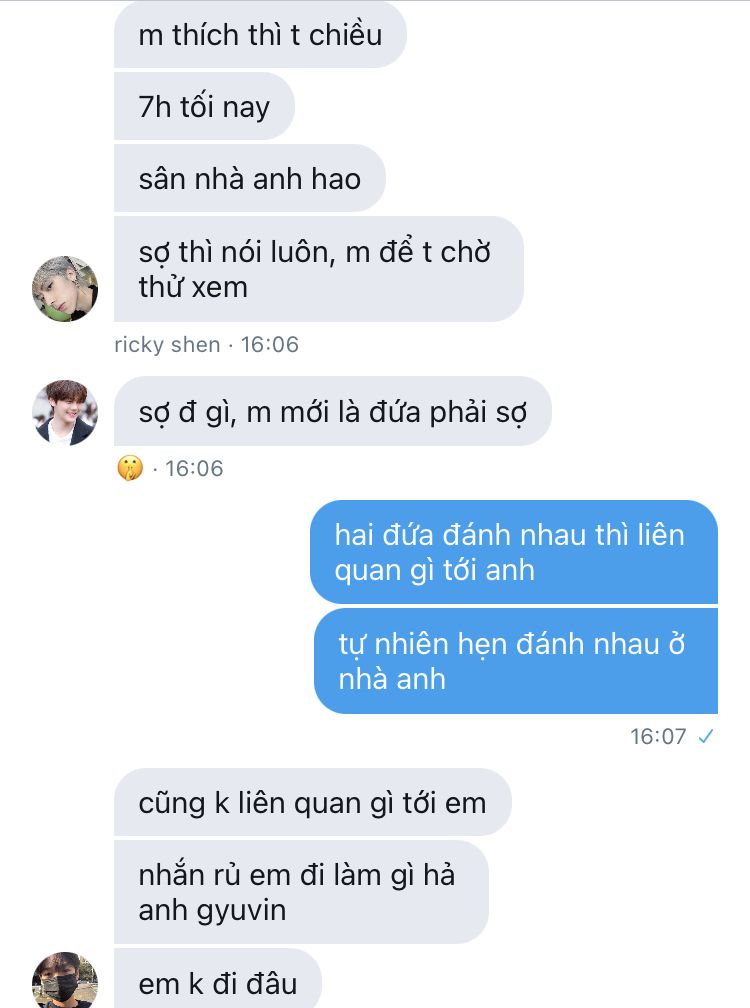Image resolution: width=750 pixels, height=1008 pixels.
Task: Tap the "7h tối nay" message bubble
Action: tap(204, 106)
